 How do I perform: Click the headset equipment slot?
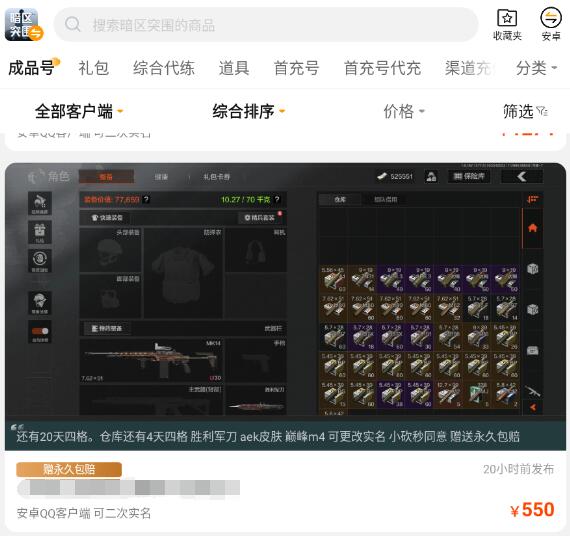(x=256, y=250)
